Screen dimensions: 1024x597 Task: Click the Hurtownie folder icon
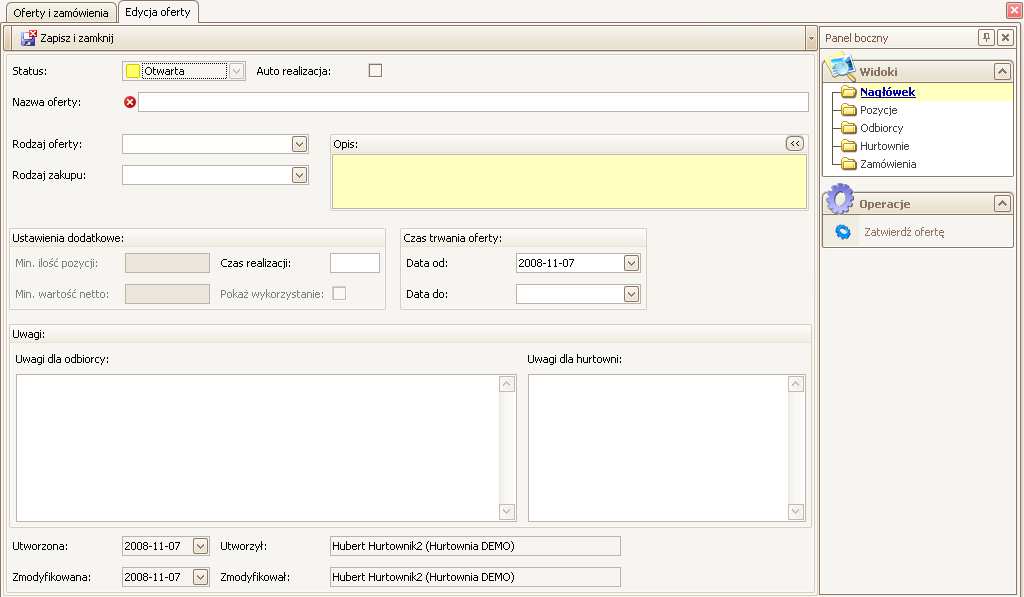point(848,146)
